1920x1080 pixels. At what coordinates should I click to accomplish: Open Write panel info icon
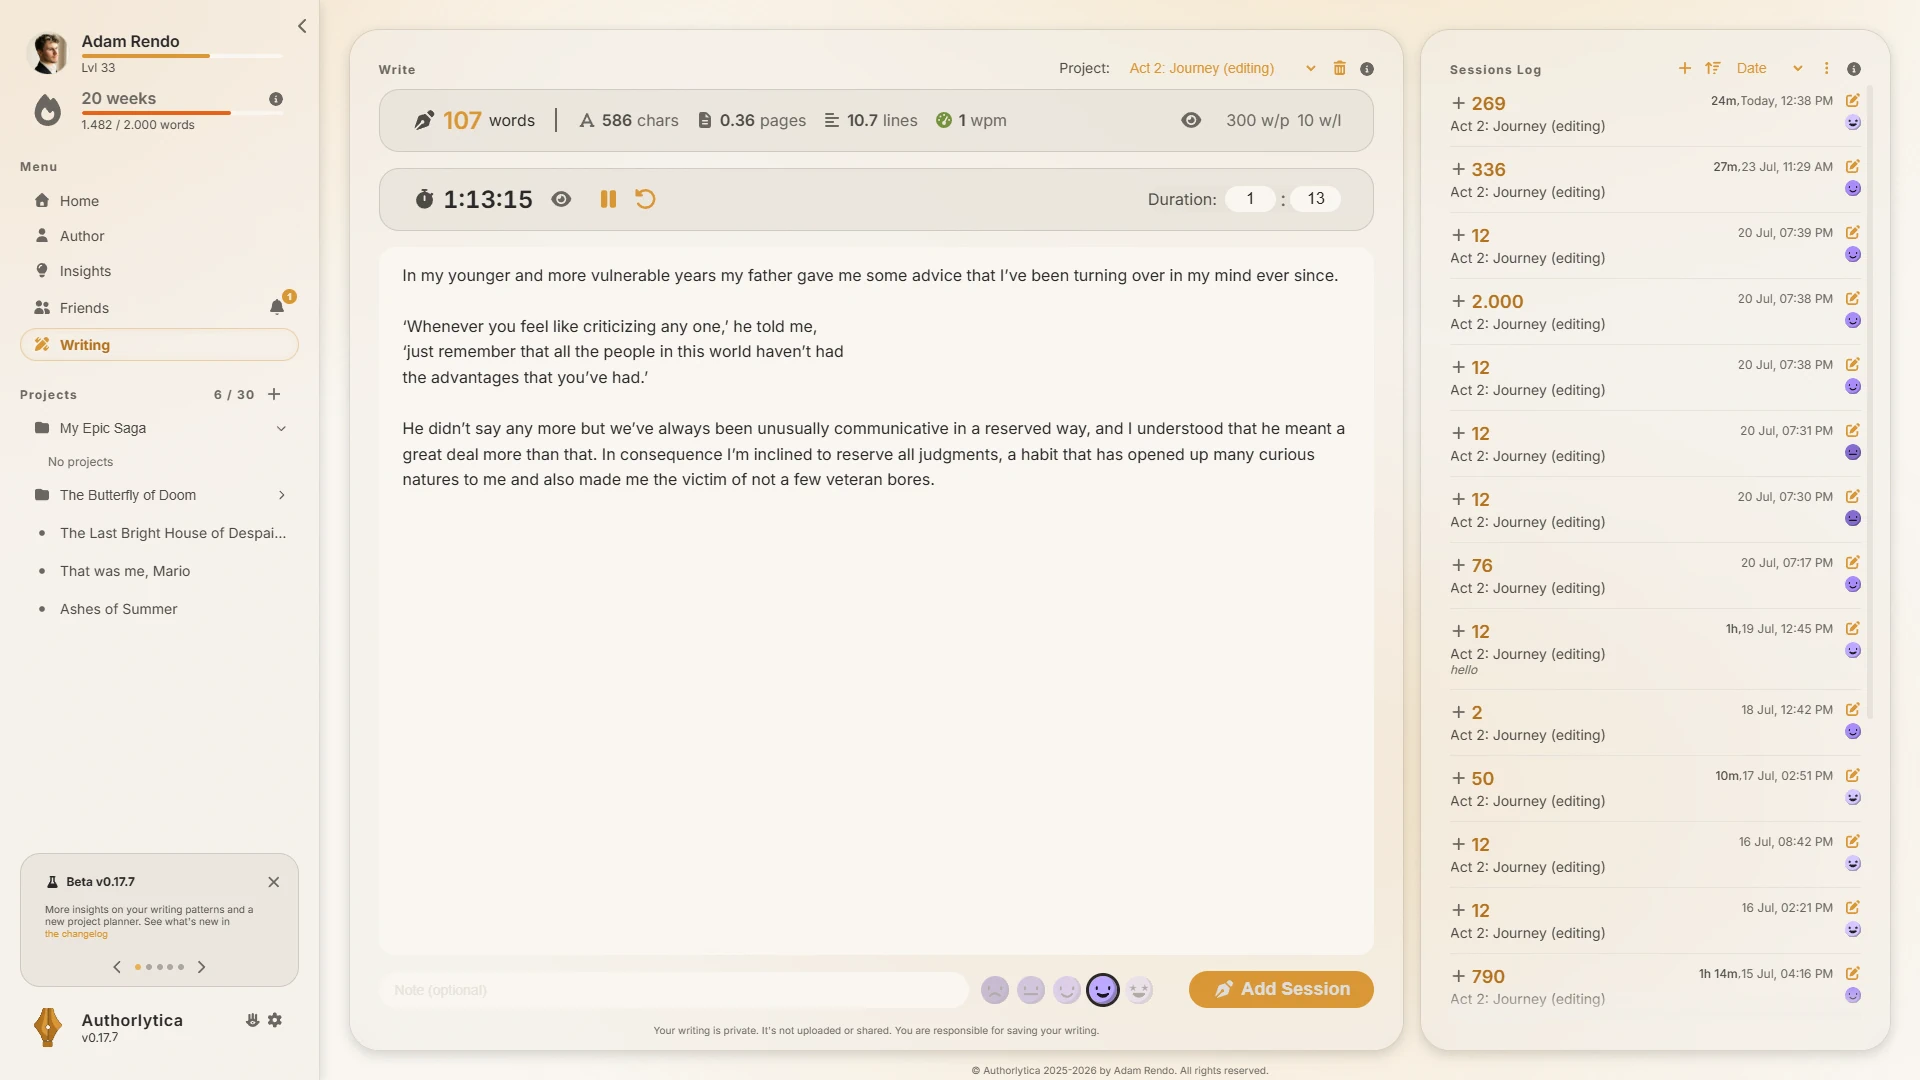coord(1367,69)
